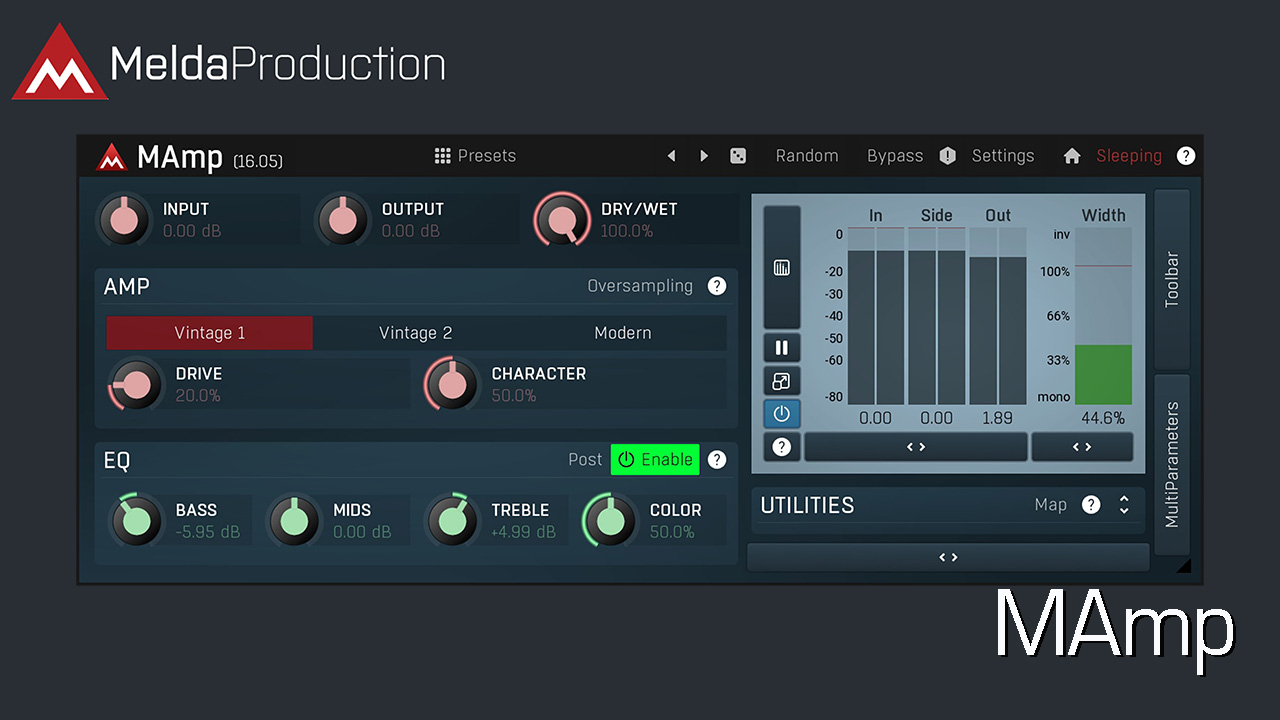Expand the Utilities panel with up-down arrows
1280x720 pixels.
pos(1124,505)
